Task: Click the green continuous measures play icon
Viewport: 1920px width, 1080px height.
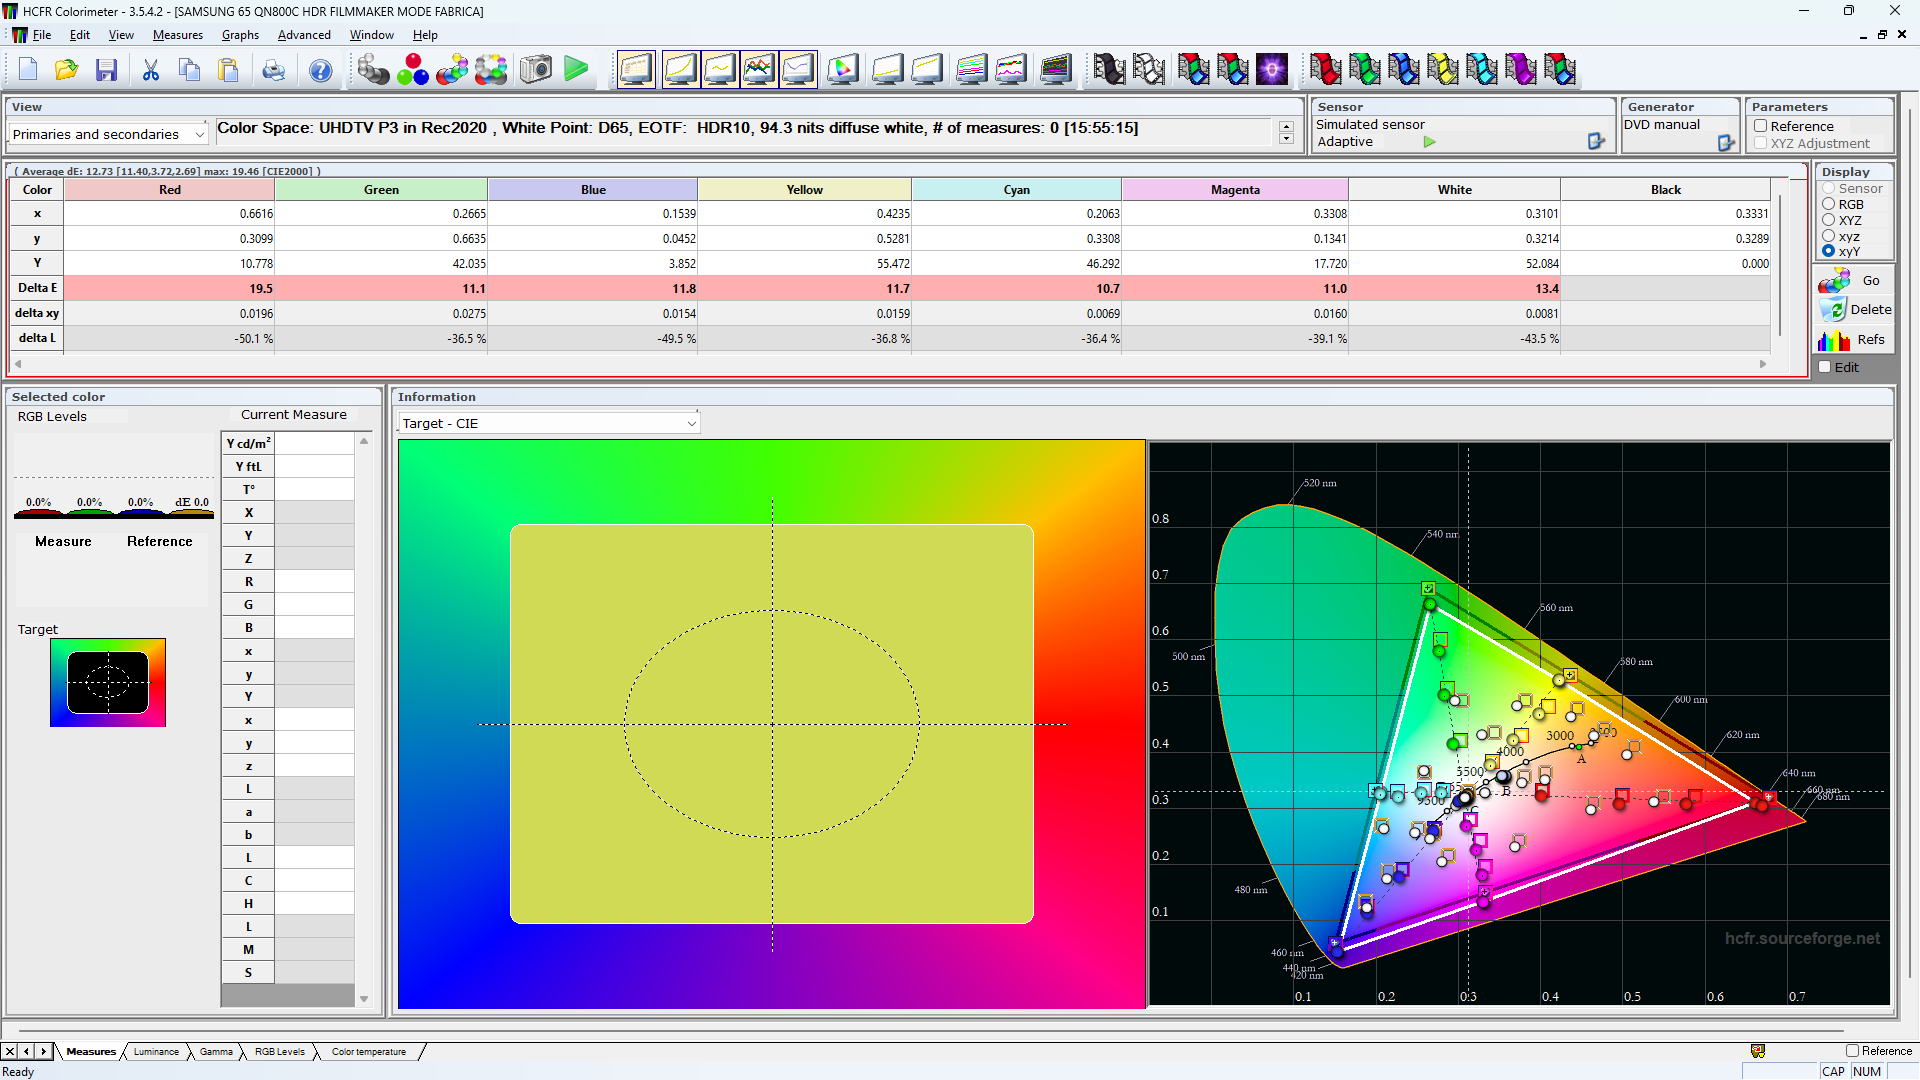Action: (x=576, y=69)
